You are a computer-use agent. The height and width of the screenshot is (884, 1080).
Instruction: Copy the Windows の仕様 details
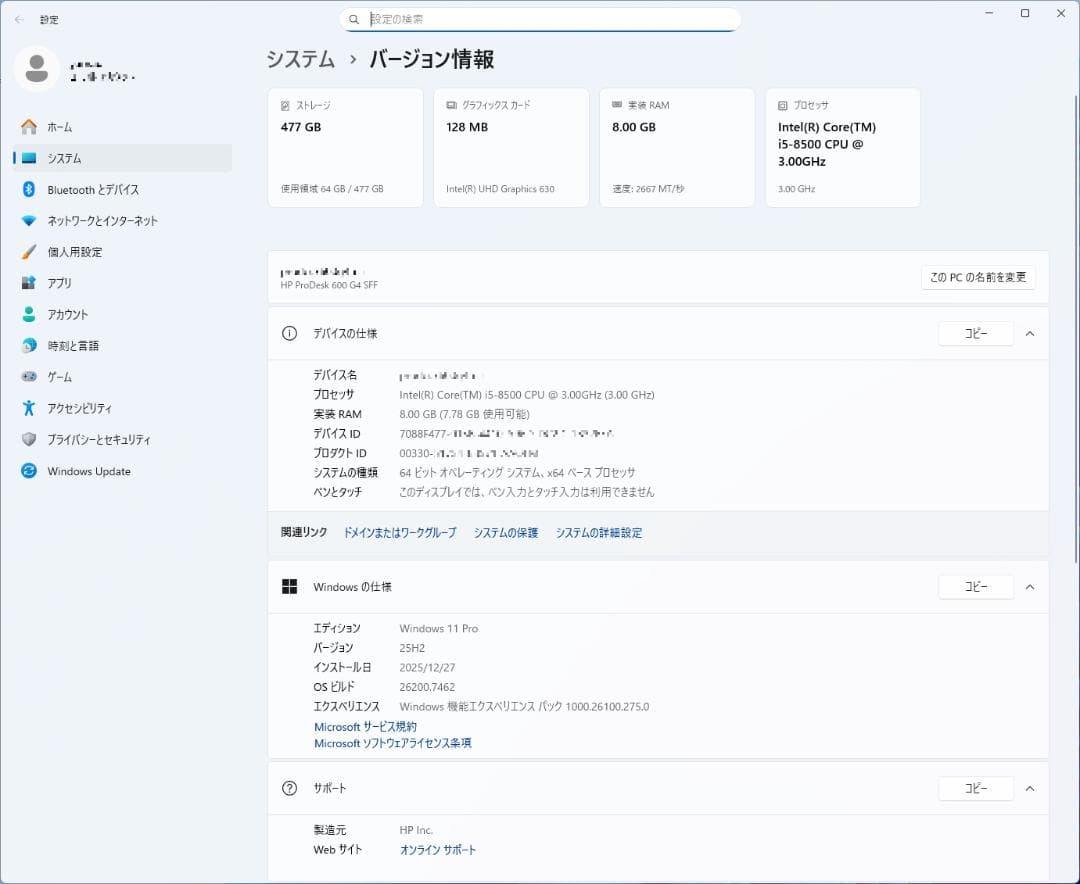point(975,587)
